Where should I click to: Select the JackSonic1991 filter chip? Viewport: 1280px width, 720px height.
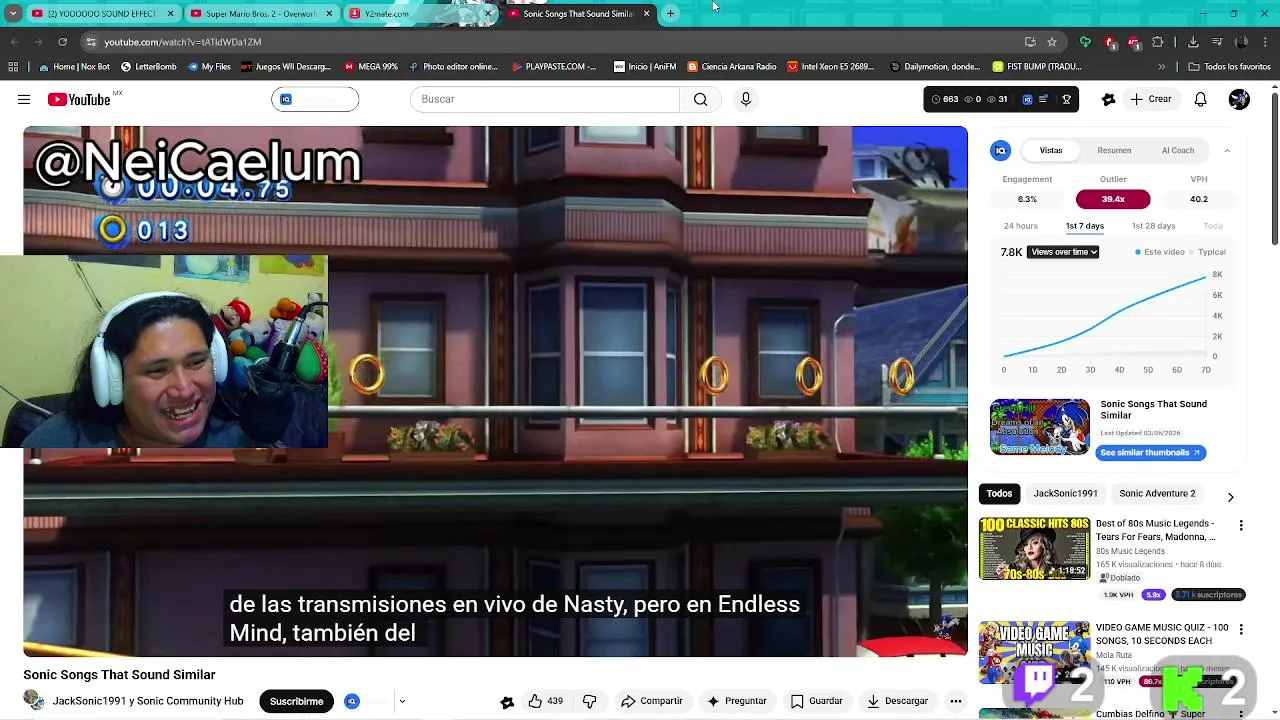tap(1065, 493)
